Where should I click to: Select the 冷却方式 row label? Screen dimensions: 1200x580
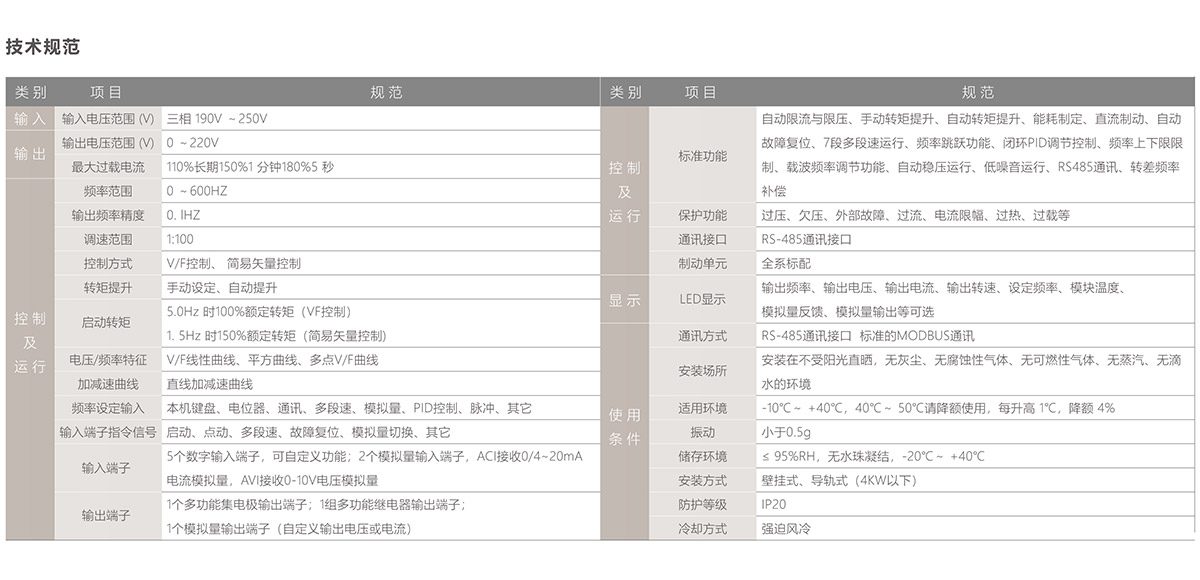pos(702,529)
